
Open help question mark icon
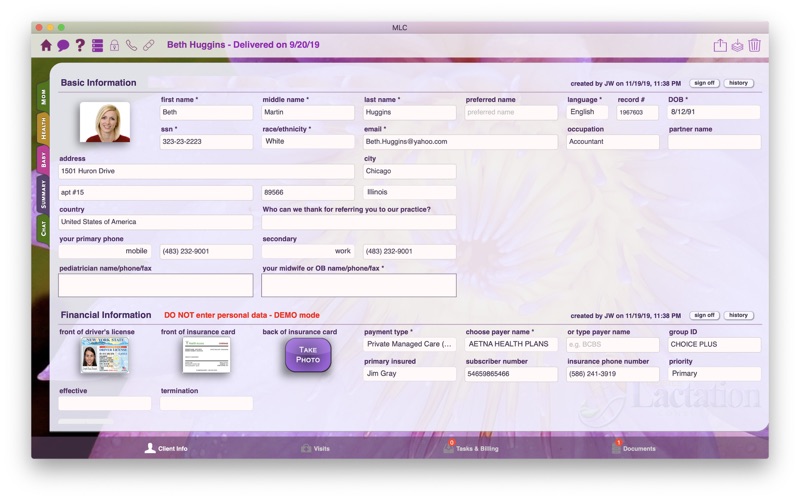coord(80,45)
